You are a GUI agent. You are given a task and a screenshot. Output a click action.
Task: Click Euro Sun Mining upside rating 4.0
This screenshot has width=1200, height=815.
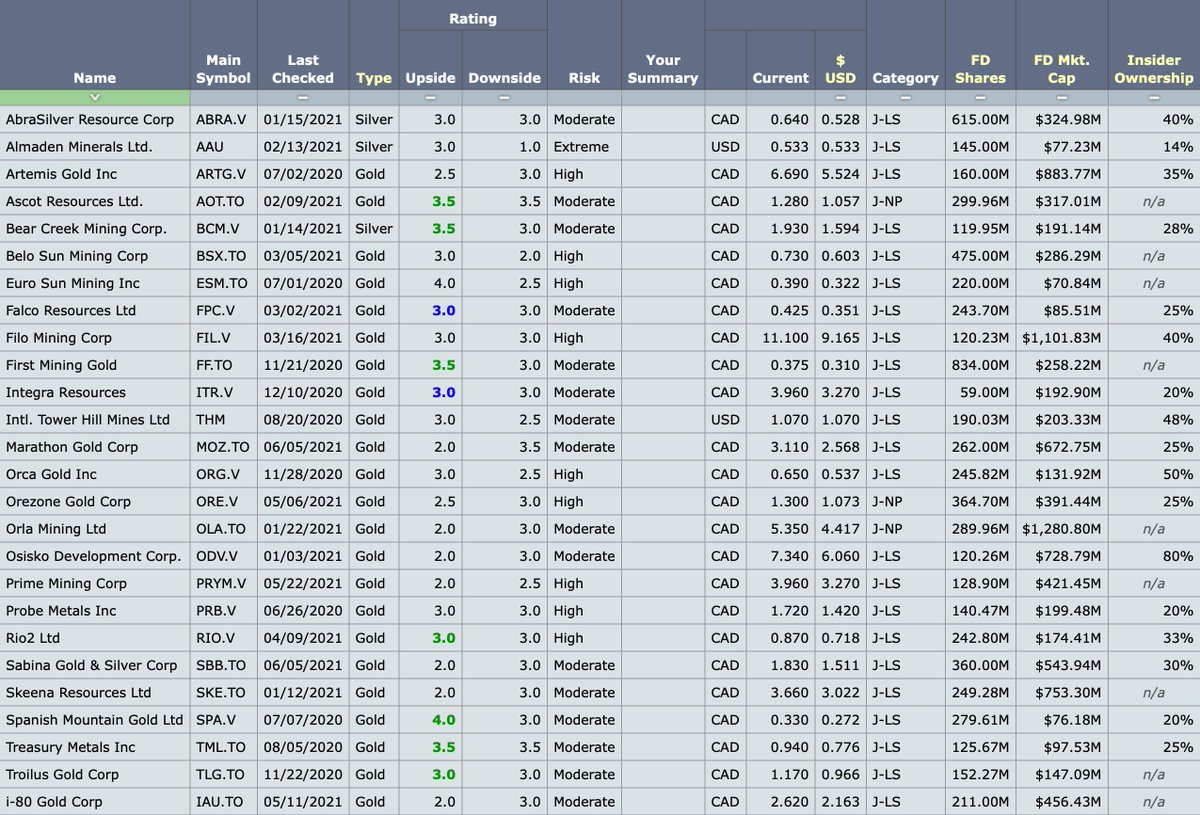(443, 283)
